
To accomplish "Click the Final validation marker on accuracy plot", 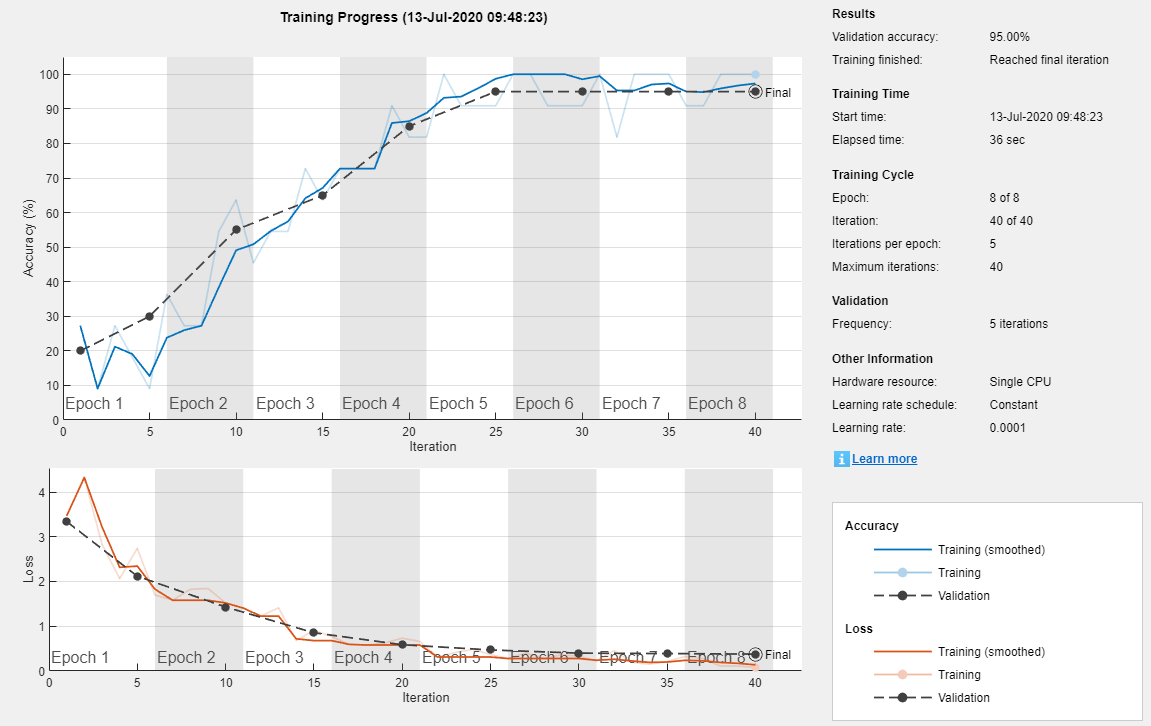I will 755,92.
